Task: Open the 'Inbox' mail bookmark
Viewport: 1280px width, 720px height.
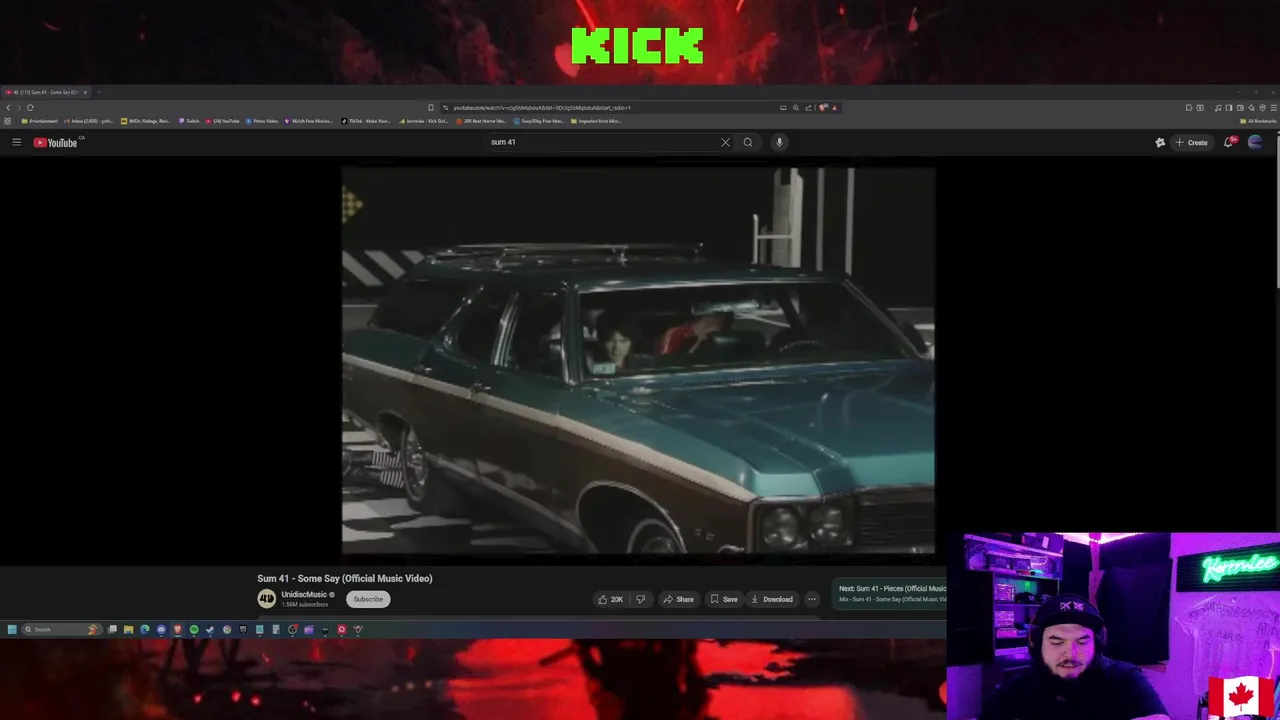Action: click(89, 121)
